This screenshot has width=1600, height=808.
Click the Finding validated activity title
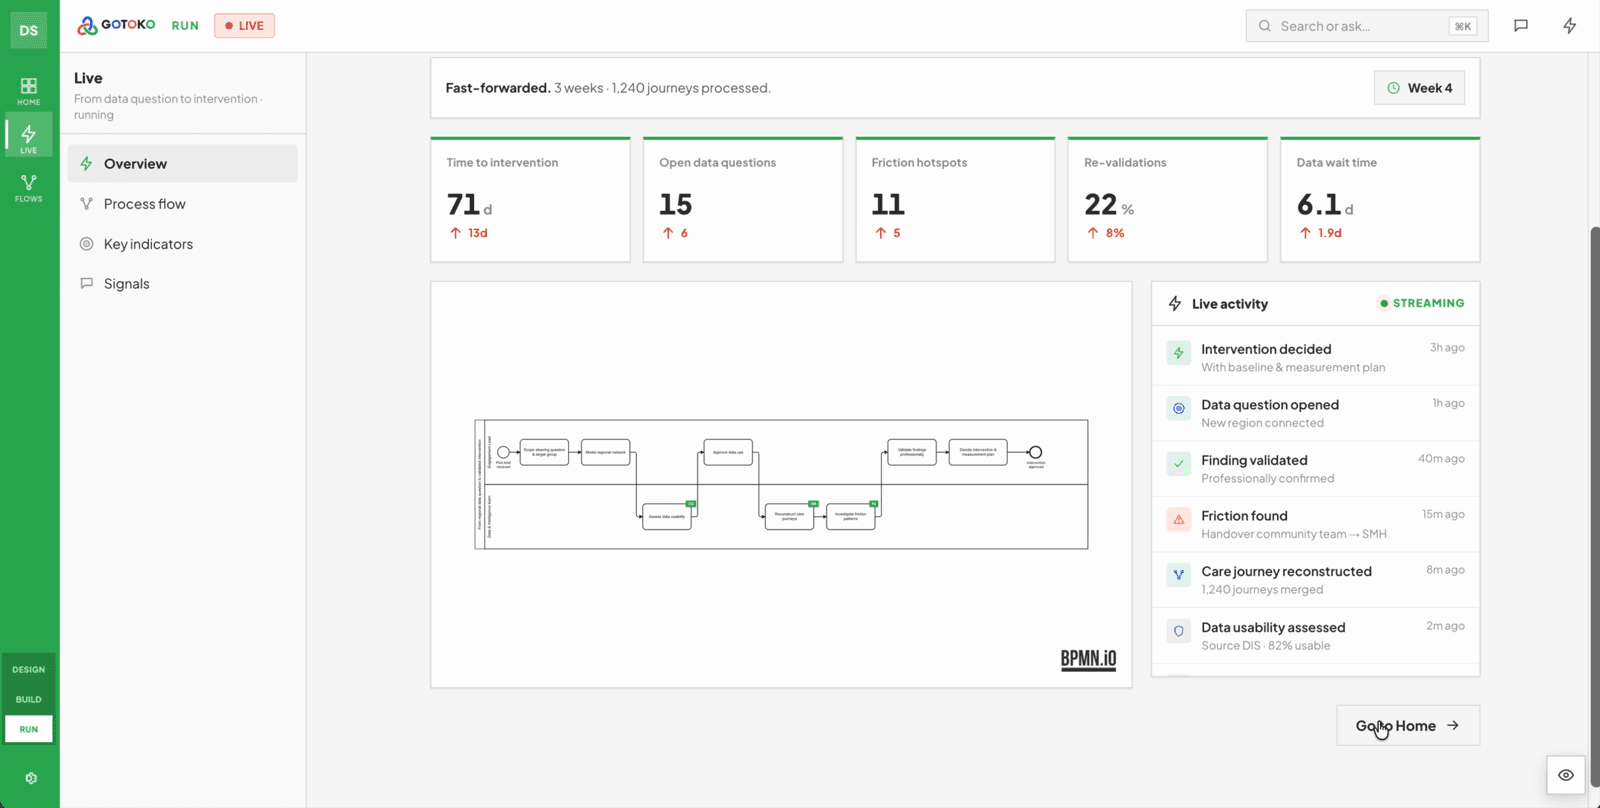coord(1254,460)
